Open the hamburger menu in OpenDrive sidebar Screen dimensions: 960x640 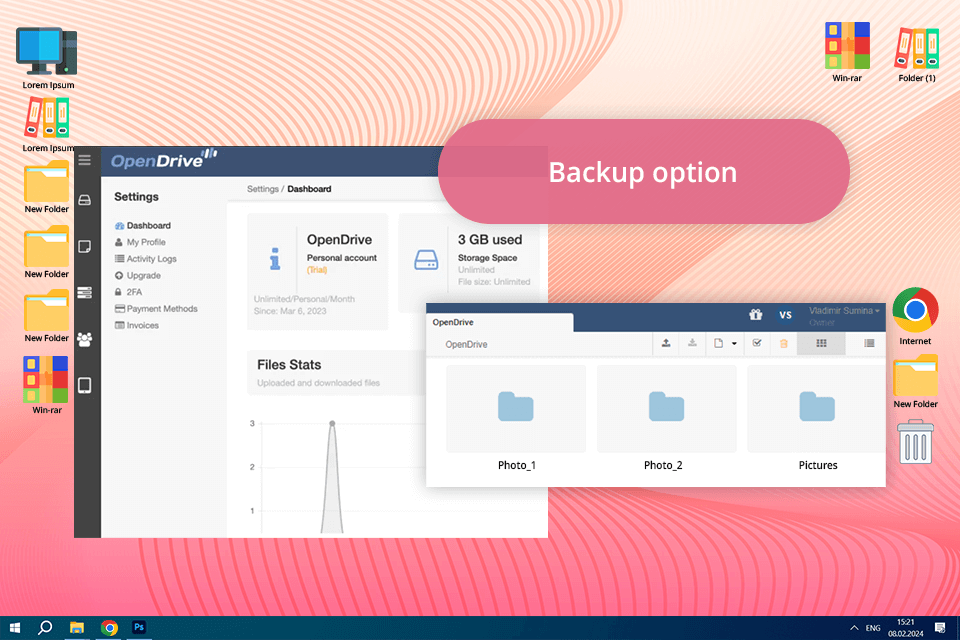coord(84,160)
